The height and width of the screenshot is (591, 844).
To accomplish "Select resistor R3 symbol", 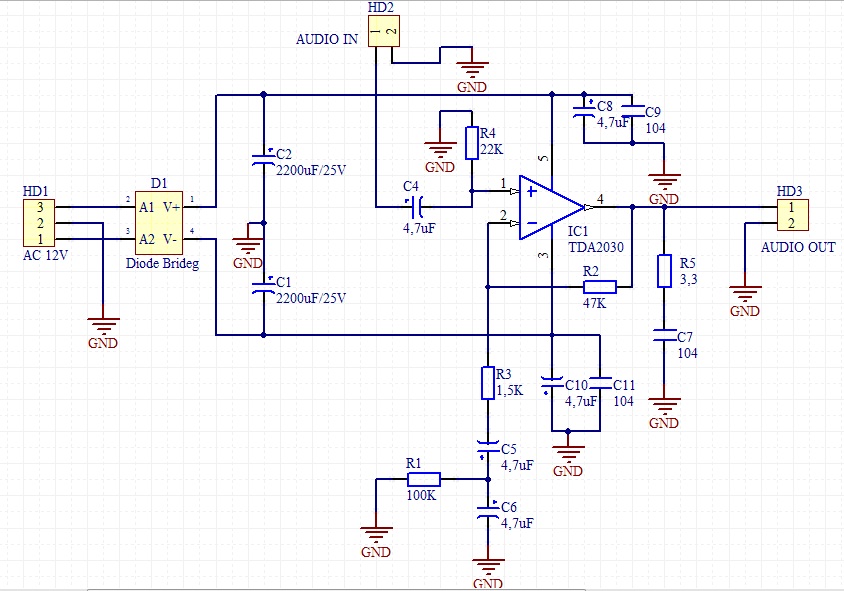I will 488,383.
